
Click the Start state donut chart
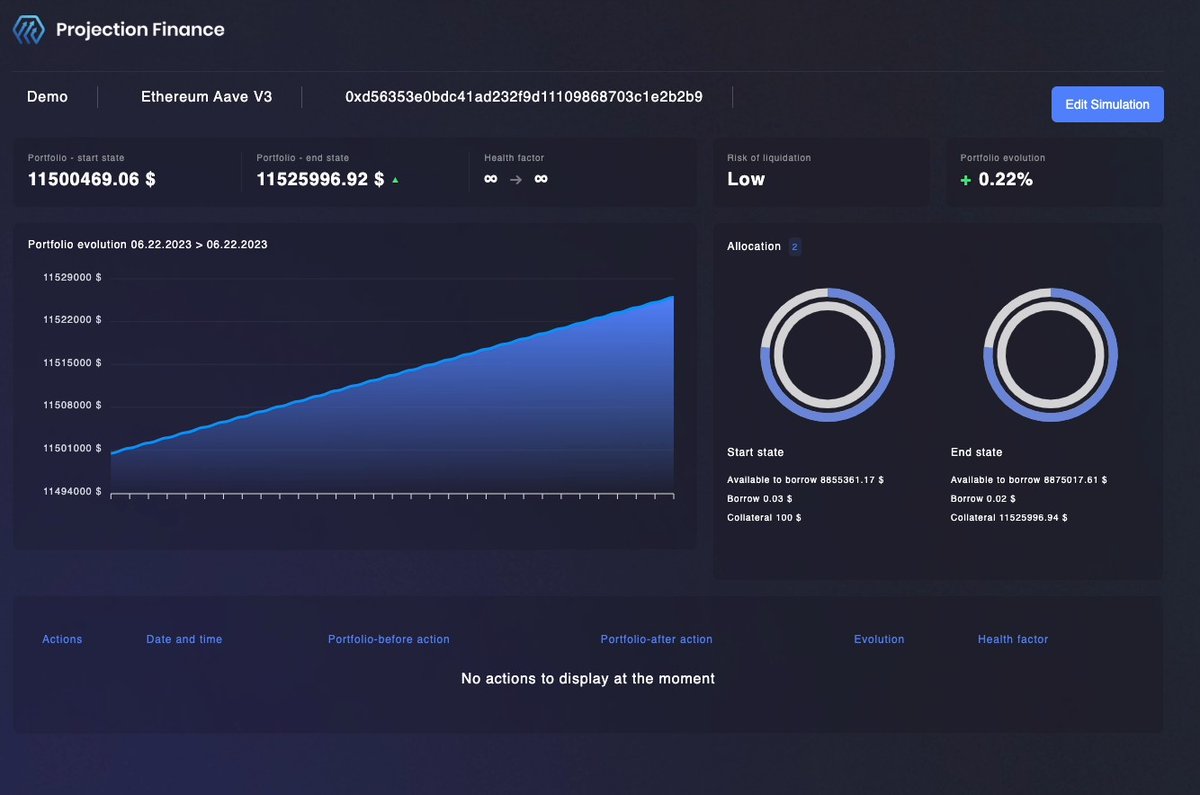(x=827, y=355)
